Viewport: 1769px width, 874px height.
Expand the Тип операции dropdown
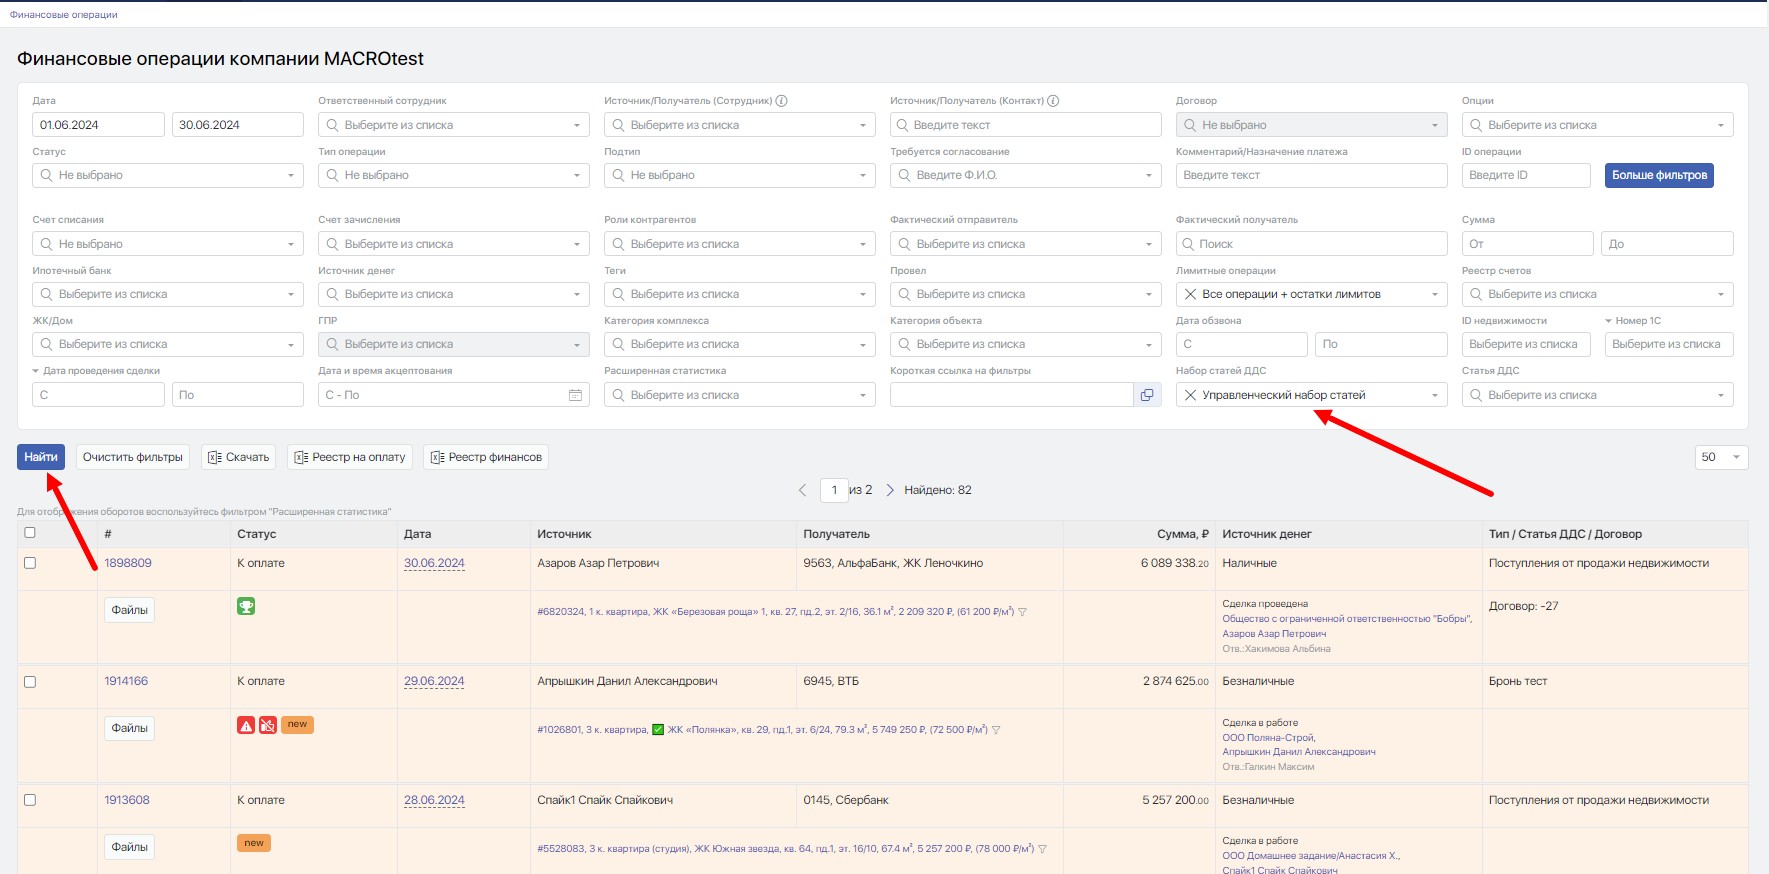pos(453,175)
